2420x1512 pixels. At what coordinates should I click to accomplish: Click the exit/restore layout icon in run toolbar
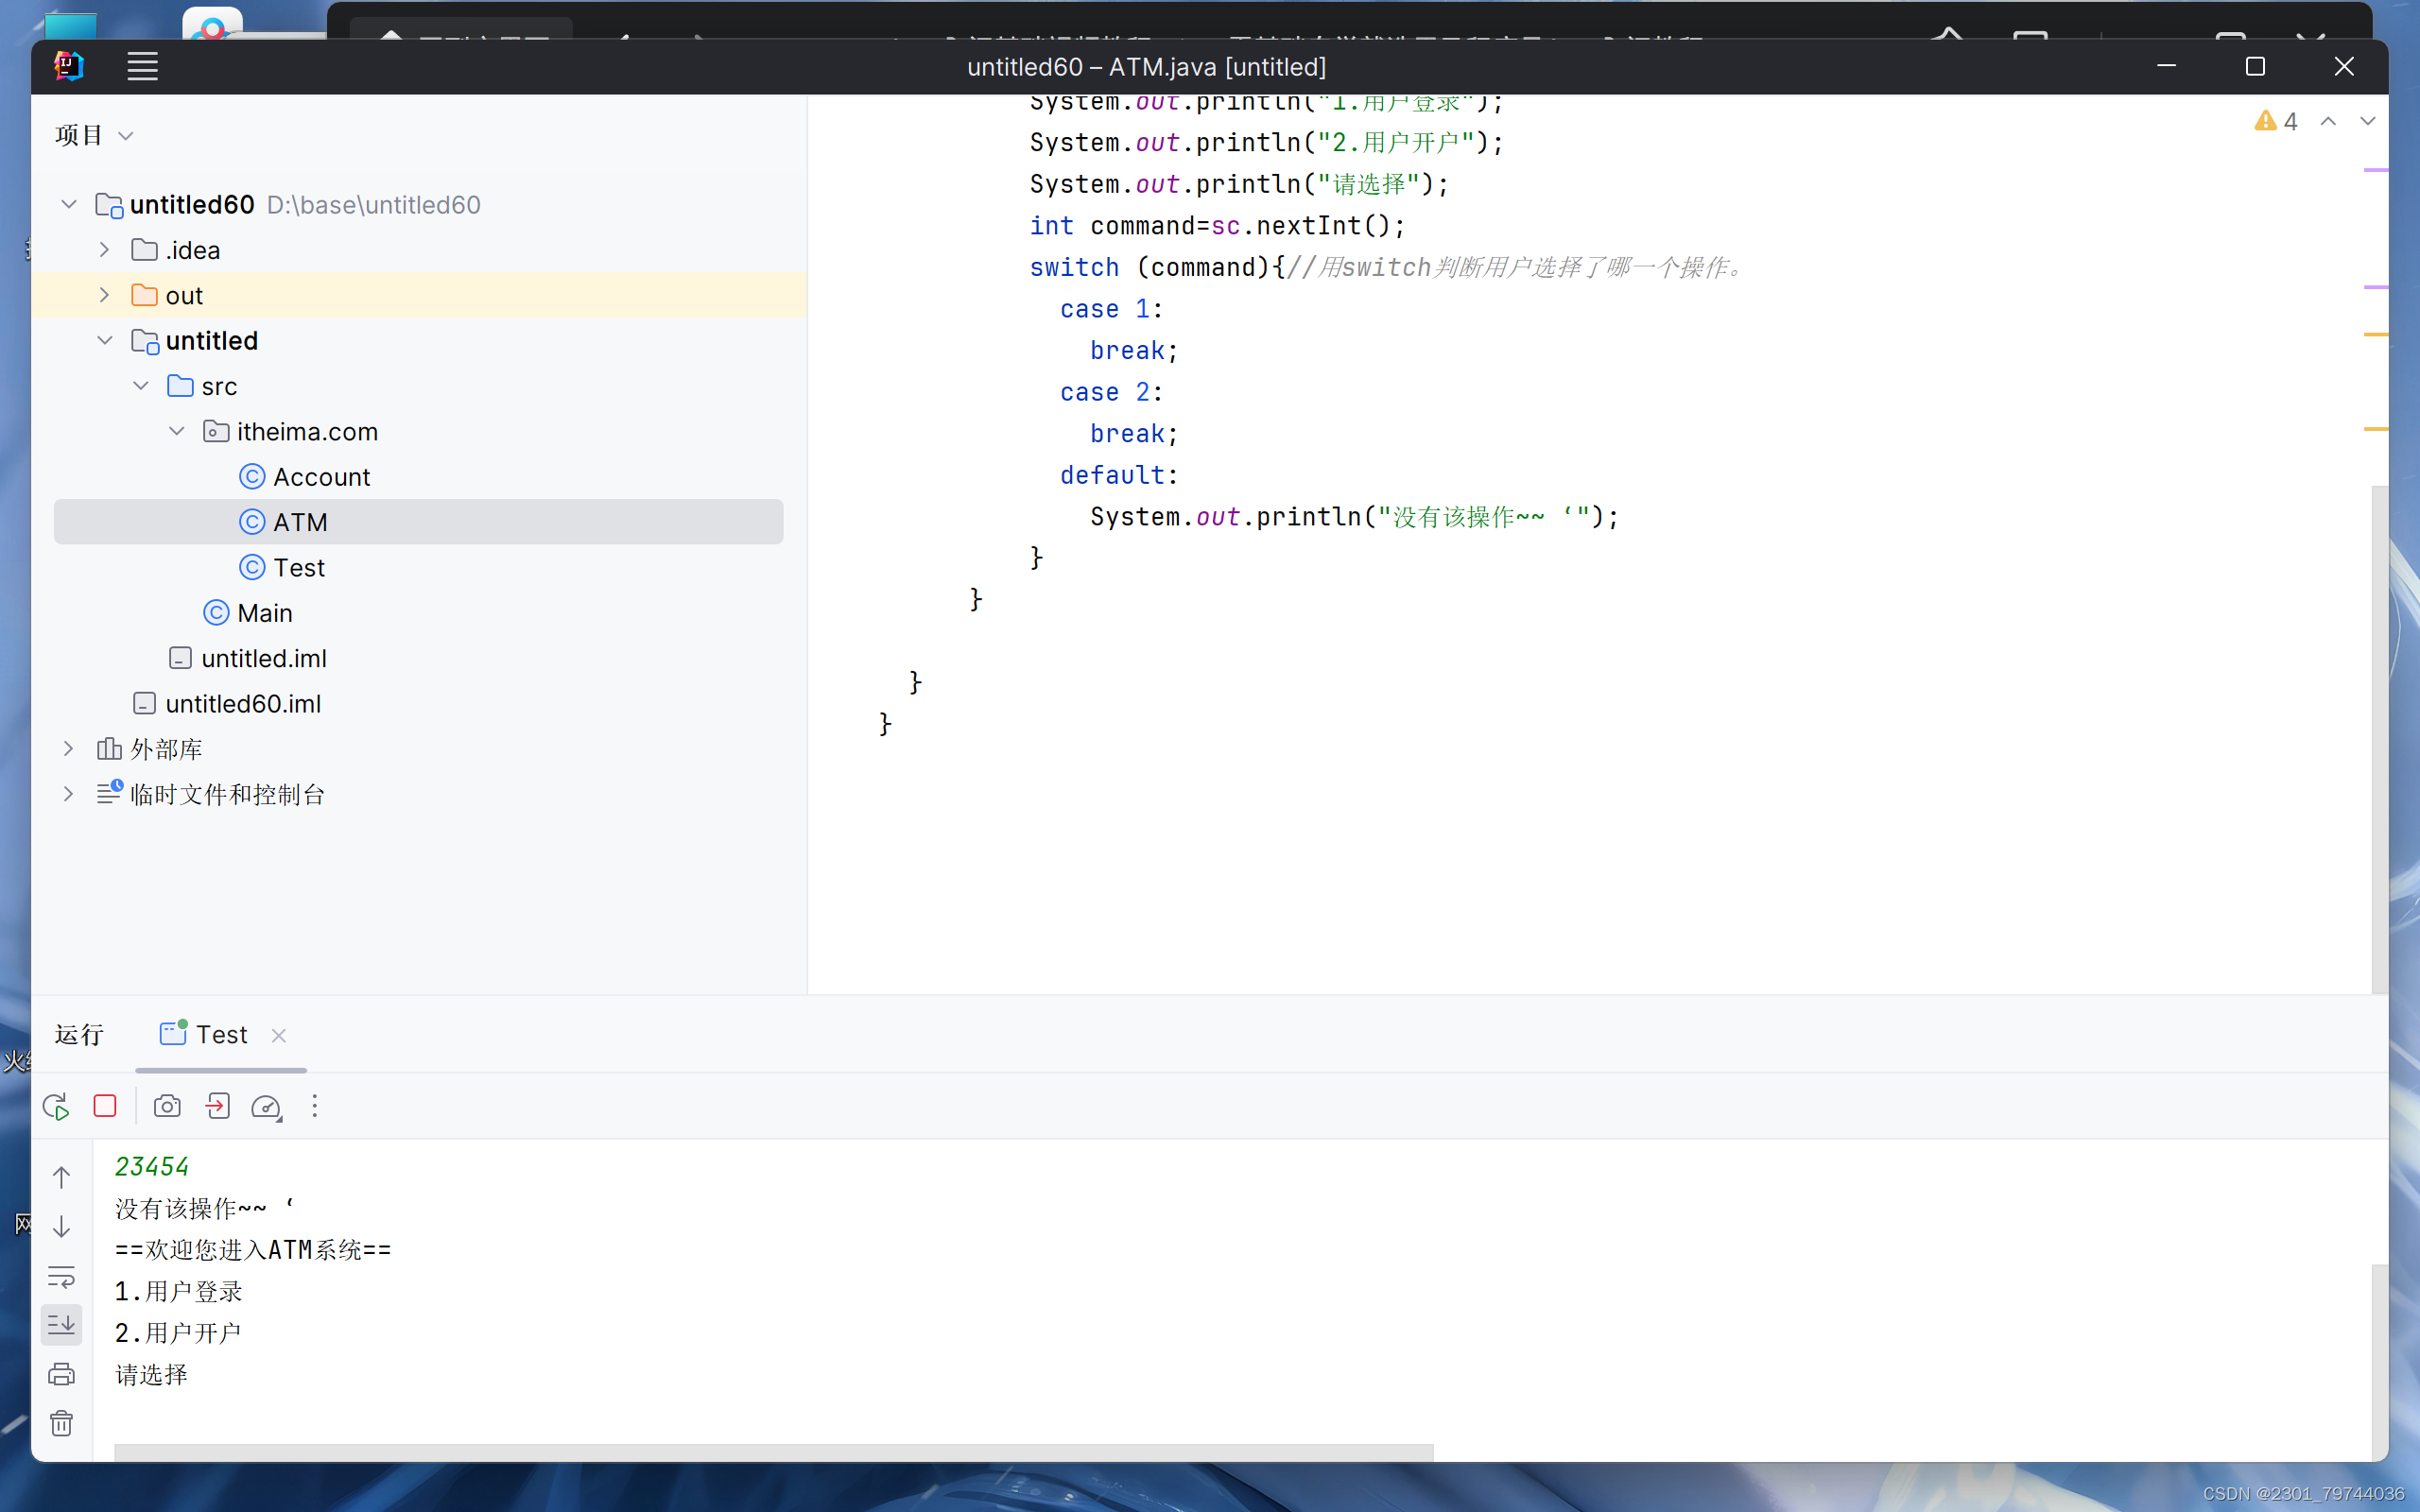coord(217,1106)
